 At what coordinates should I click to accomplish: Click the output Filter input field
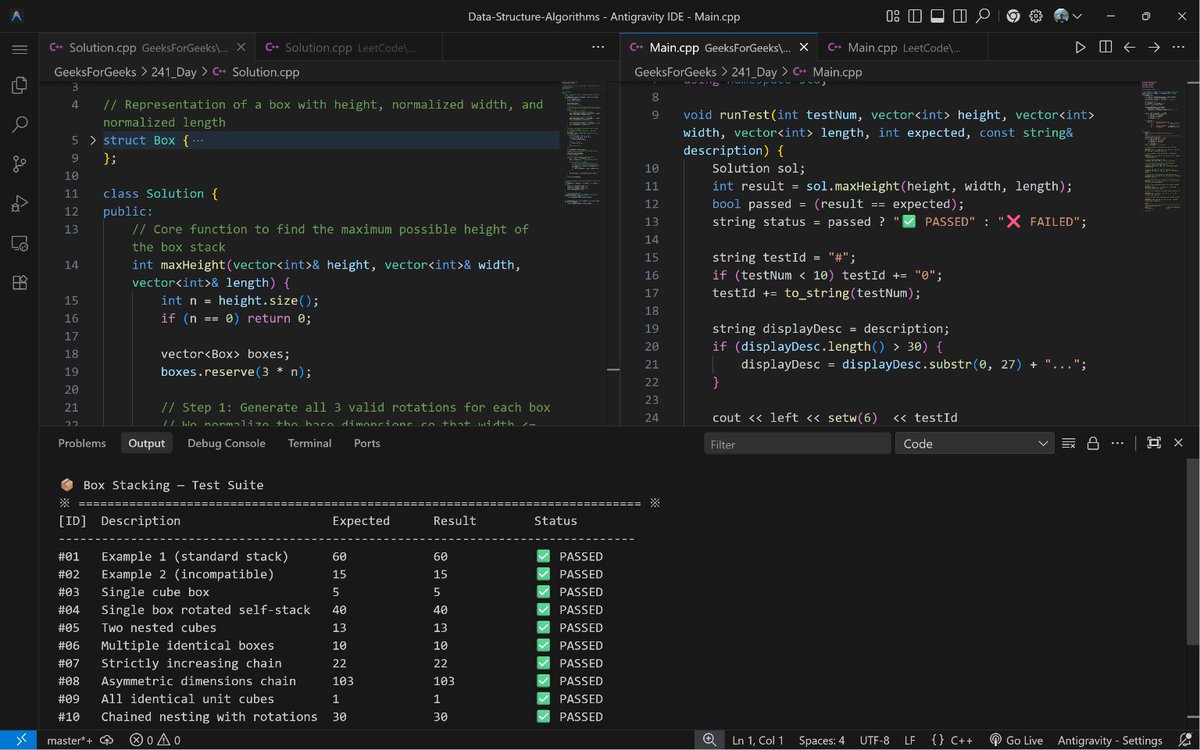click(797, 444)
